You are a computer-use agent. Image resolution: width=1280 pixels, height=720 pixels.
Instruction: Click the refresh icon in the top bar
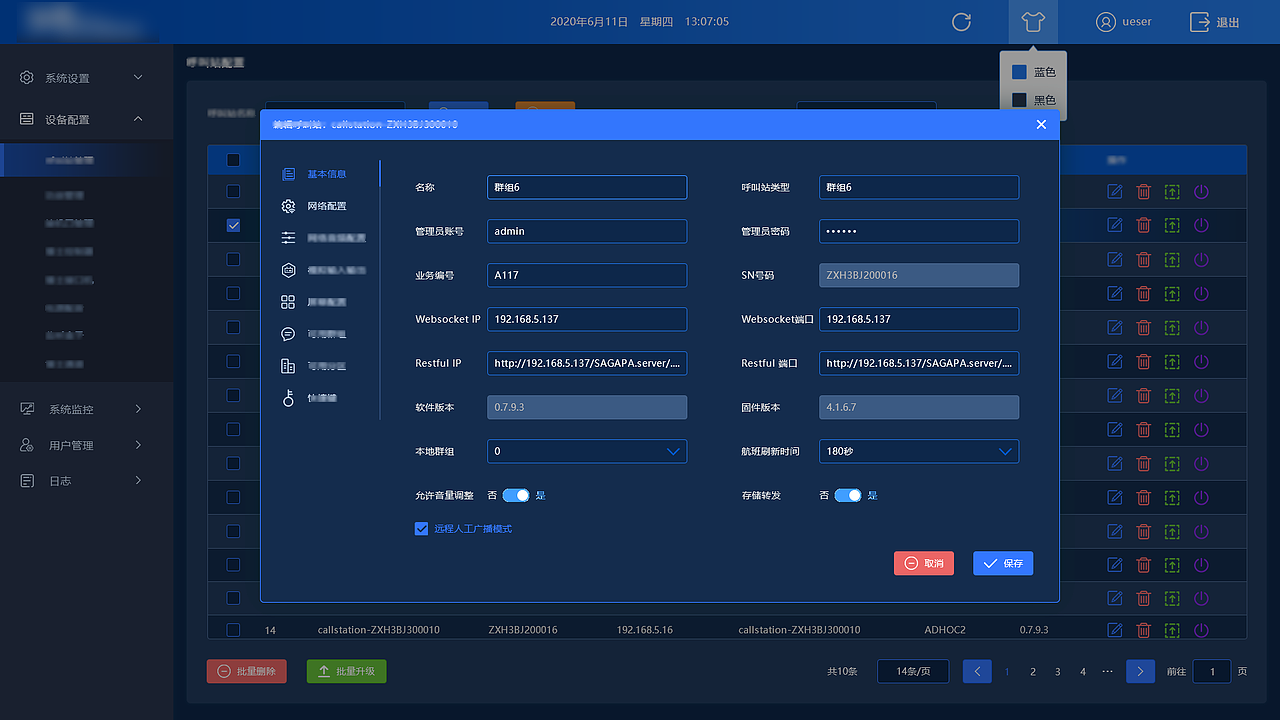click(961, 22)
